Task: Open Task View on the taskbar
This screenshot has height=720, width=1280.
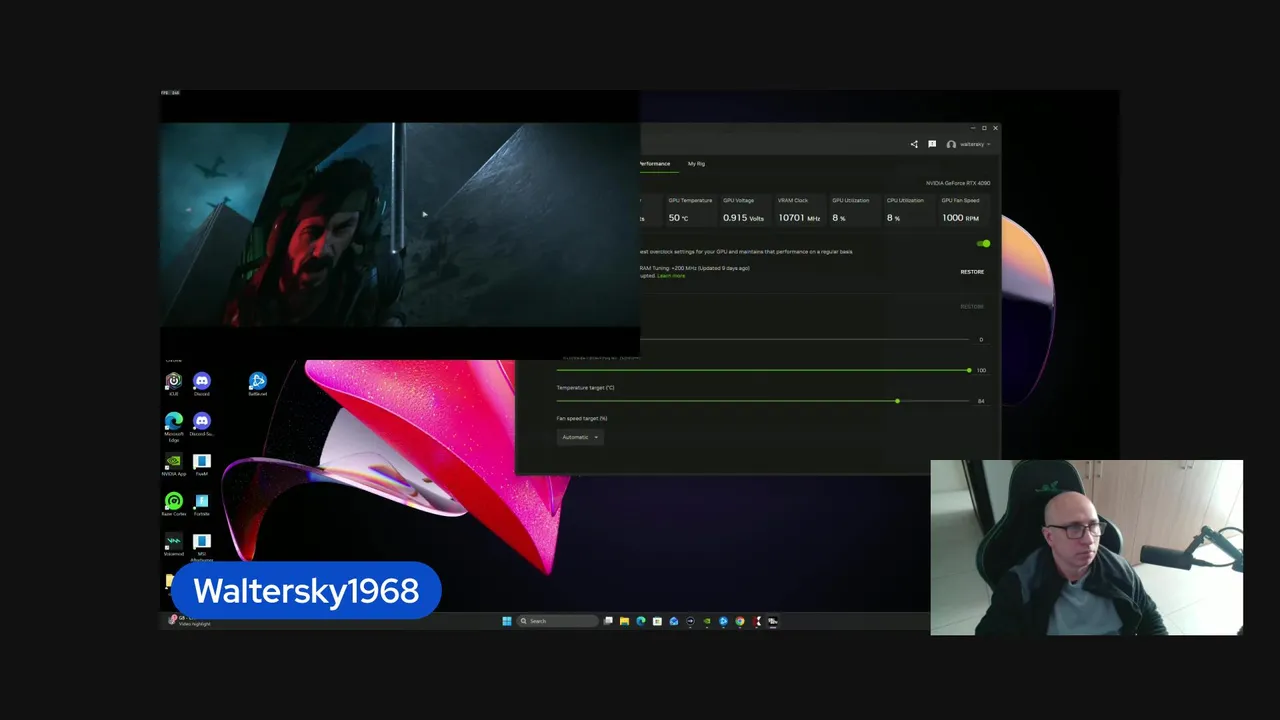Action: coord(608,621)
